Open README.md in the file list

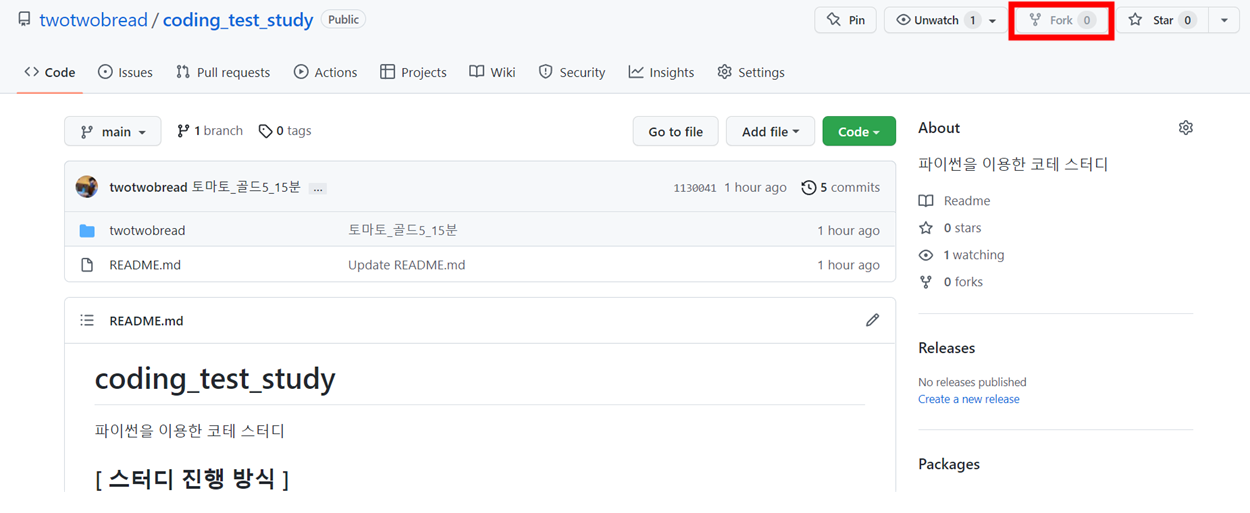tap(145, 265)
